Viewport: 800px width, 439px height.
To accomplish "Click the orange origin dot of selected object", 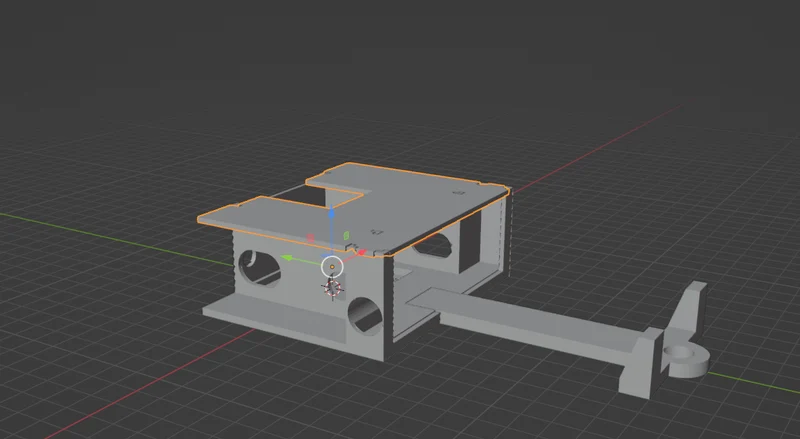I will click(x=333, y=267).
